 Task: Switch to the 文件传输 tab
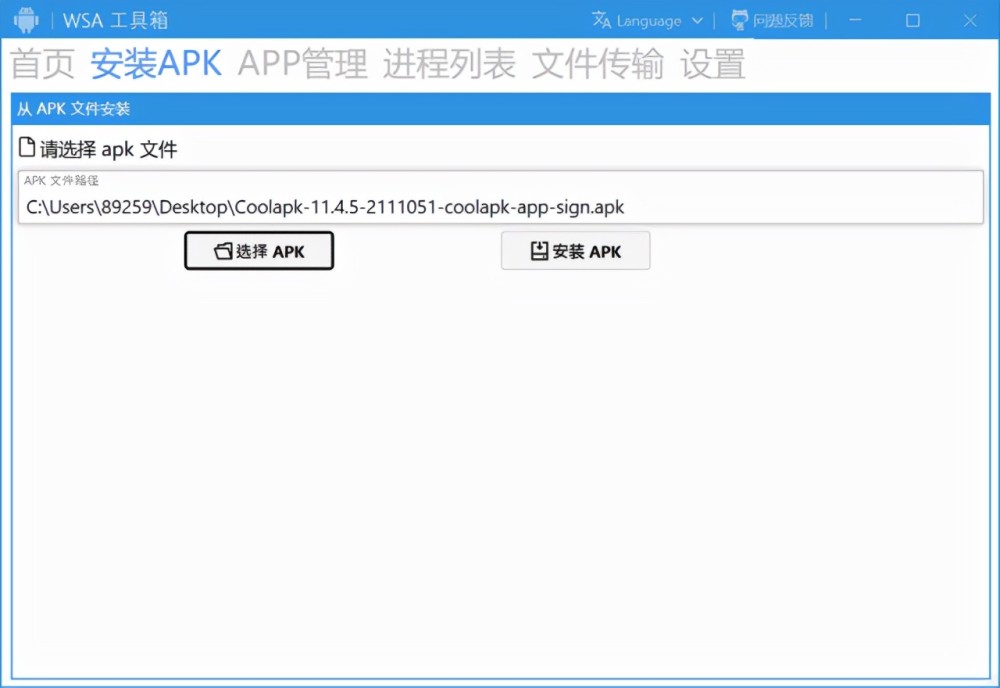tap(597, 64)
